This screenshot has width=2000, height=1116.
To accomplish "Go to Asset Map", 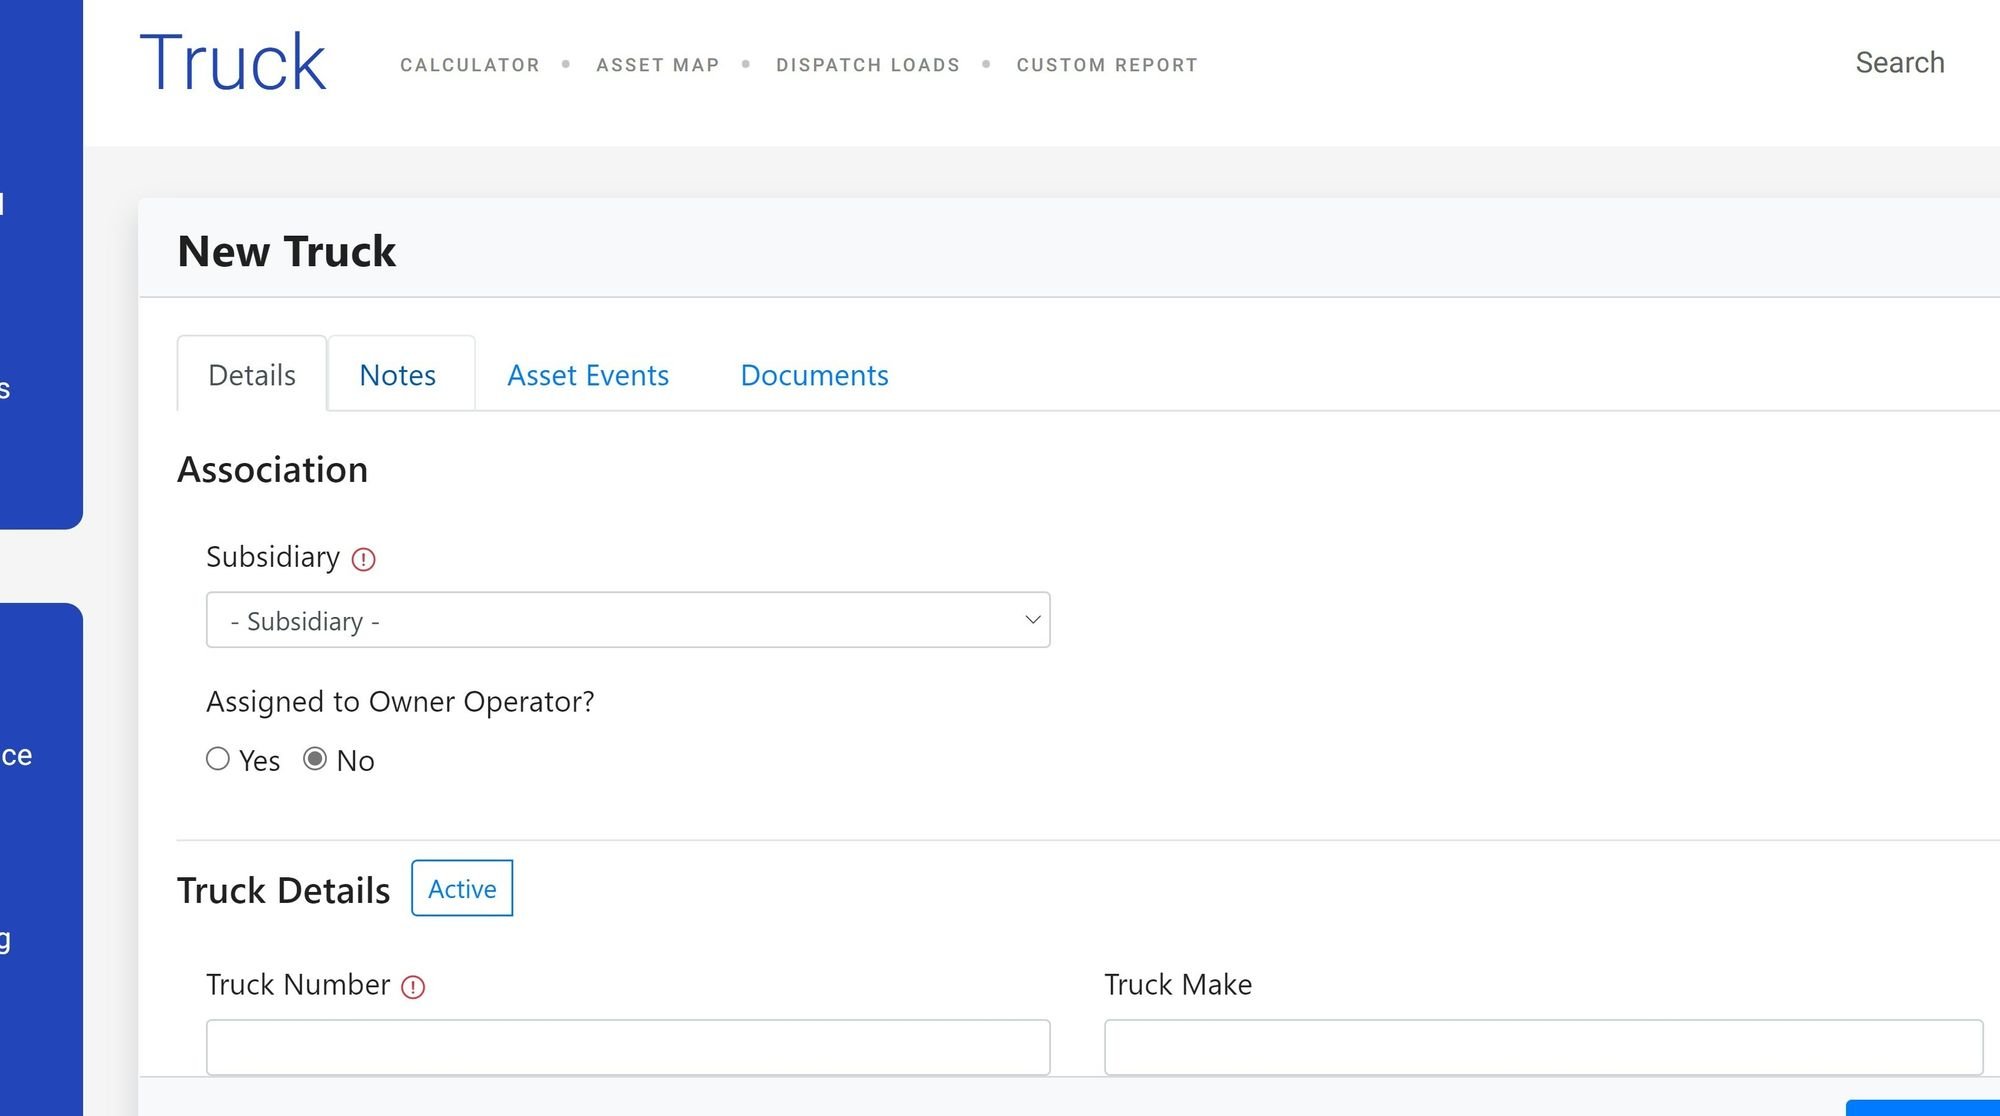I will (658, 65).
